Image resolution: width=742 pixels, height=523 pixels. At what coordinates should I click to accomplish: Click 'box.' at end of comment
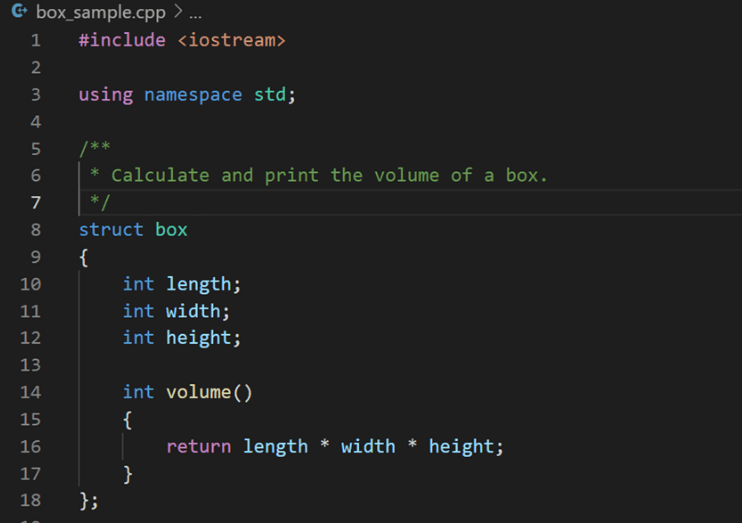tap(526, 176)
